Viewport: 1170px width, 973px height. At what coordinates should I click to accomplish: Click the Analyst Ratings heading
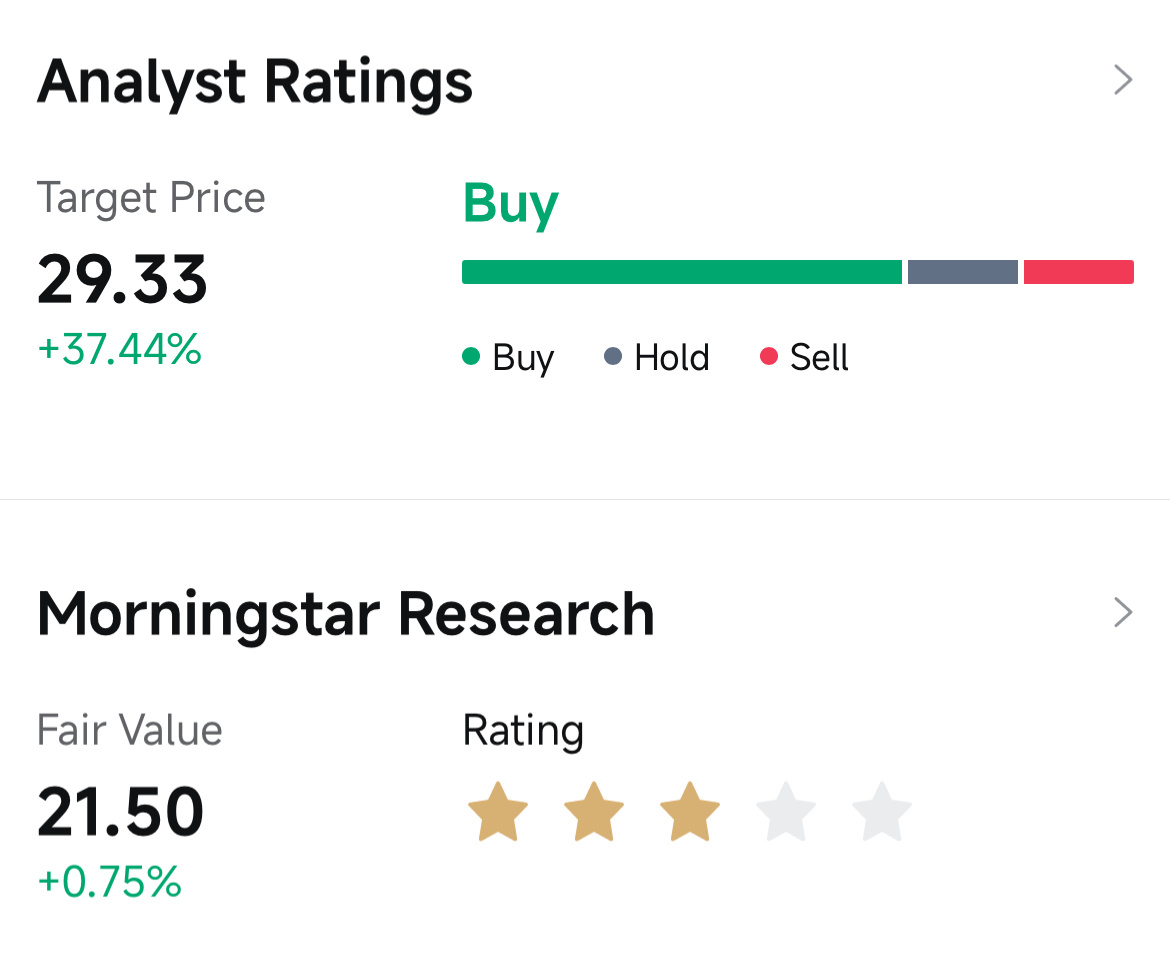(254, 83)
